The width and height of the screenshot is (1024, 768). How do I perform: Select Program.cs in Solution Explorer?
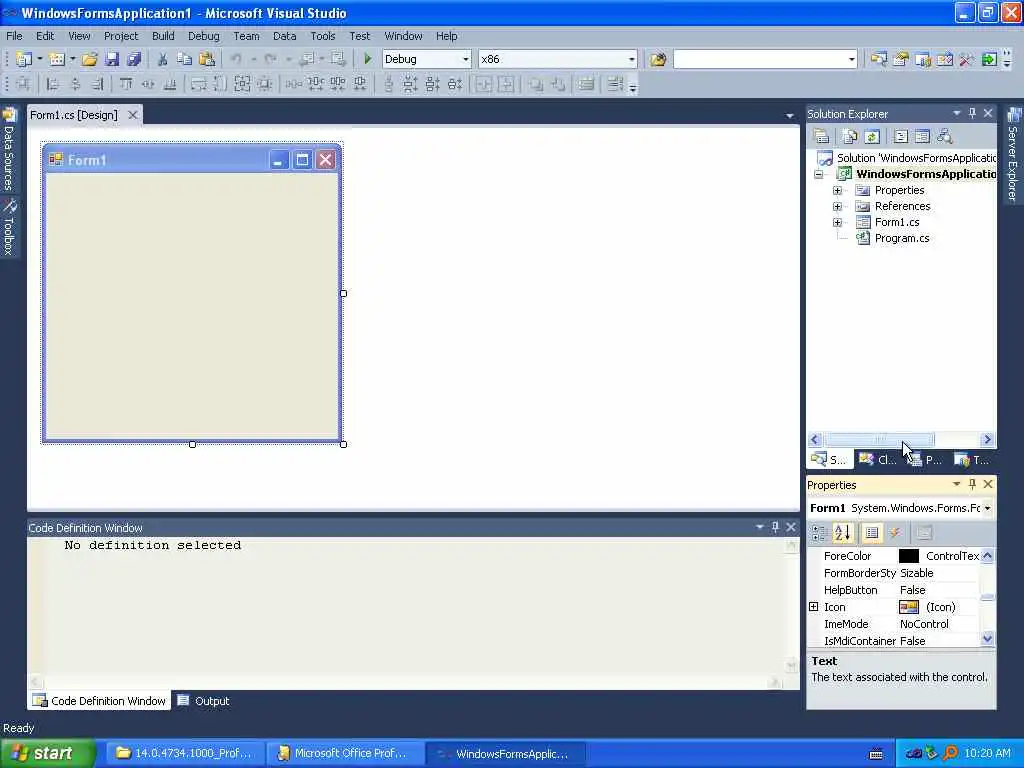pos(901,238)
